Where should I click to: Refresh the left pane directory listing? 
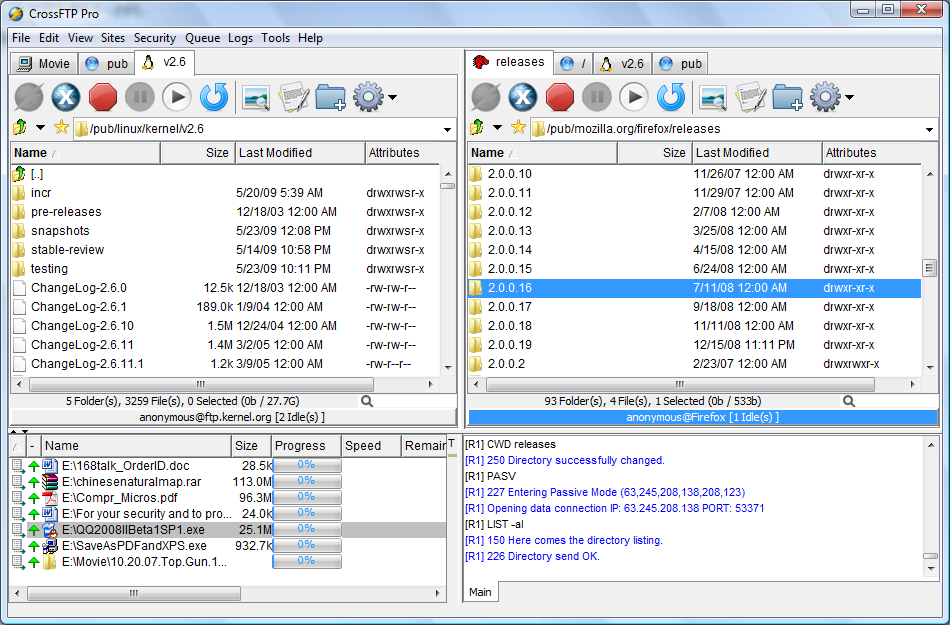pos(214,97)
